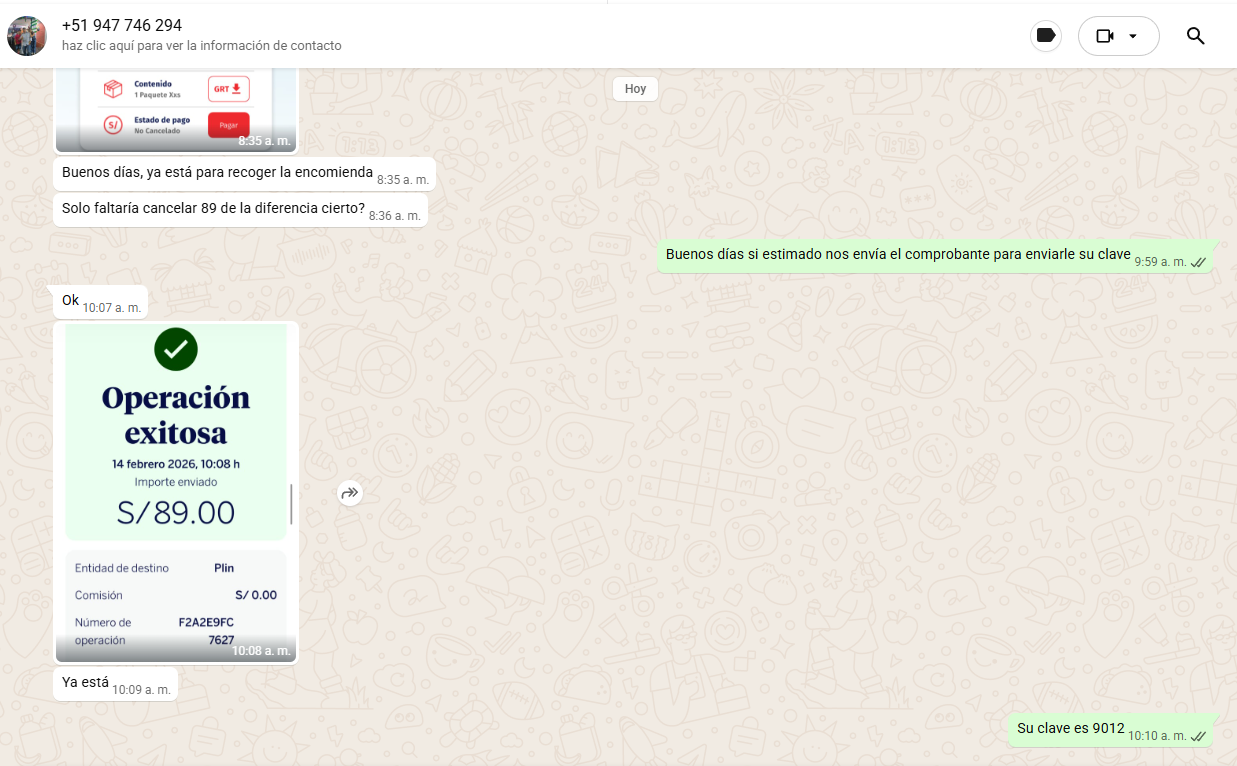Open contact info via +51 947 746 294

coord(122,25)
